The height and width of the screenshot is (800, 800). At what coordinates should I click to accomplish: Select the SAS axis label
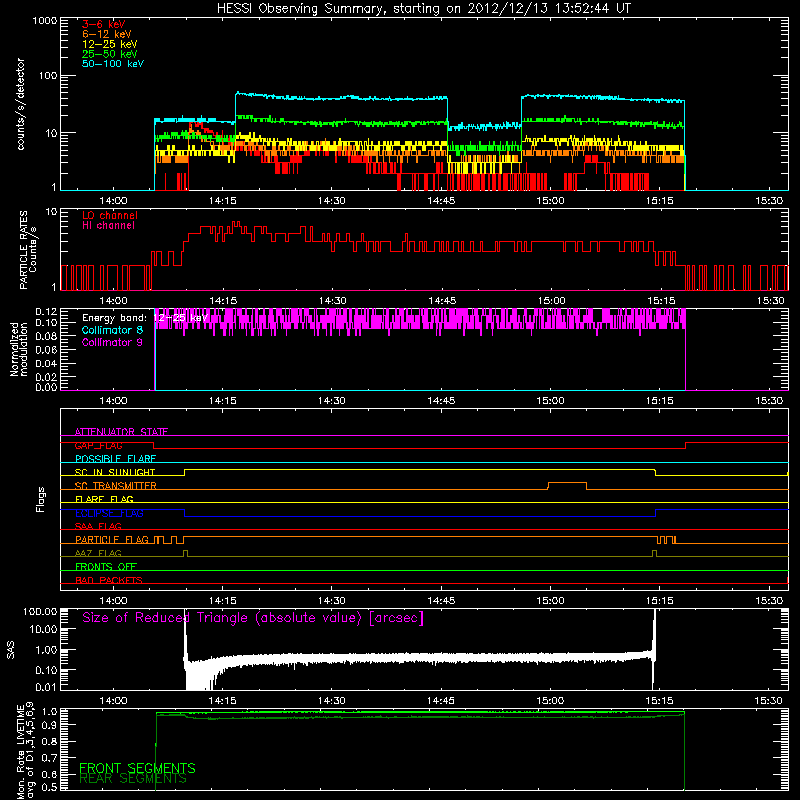click(x=11, y=649)
